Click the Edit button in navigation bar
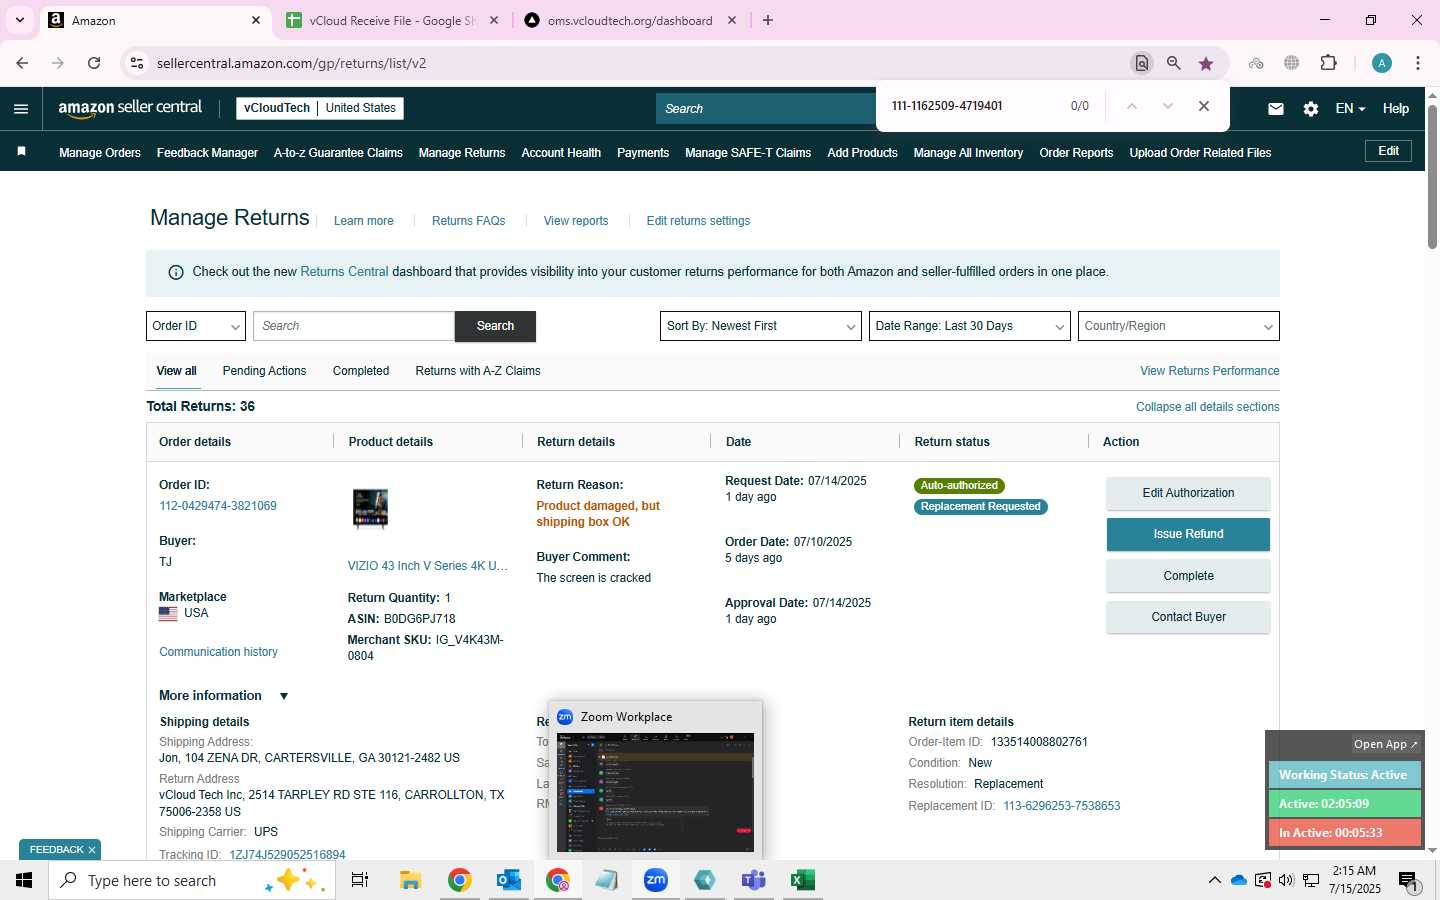Viewport: 1440px width, 900px height. coord(1389,151)
